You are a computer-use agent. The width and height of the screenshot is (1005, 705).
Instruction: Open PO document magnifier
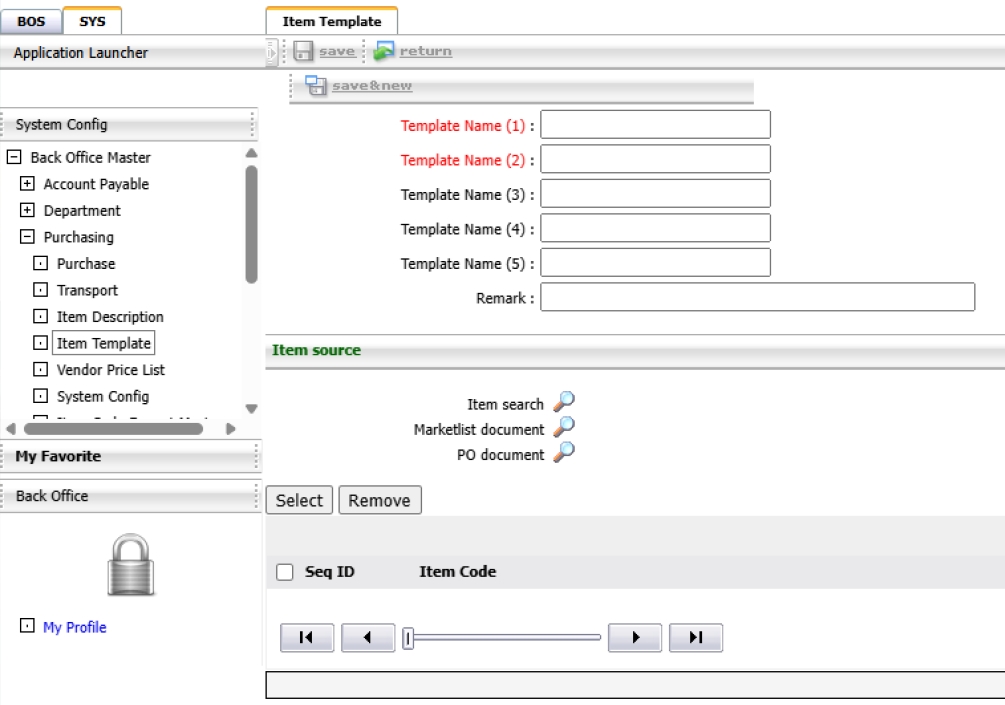click(564, 453)
